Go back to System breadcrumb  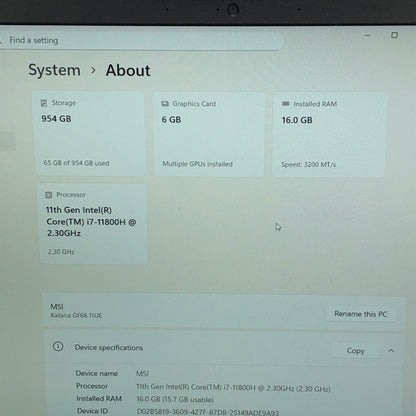(54, 70)
